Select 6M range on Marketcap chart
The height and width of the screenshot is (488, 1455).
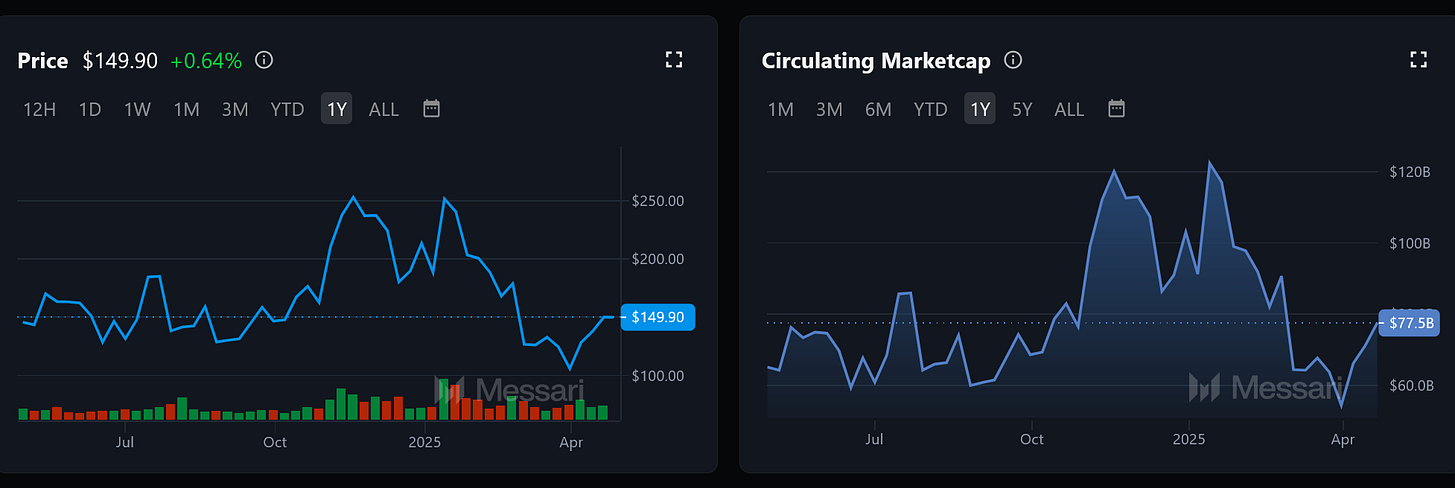click(878, 109)
